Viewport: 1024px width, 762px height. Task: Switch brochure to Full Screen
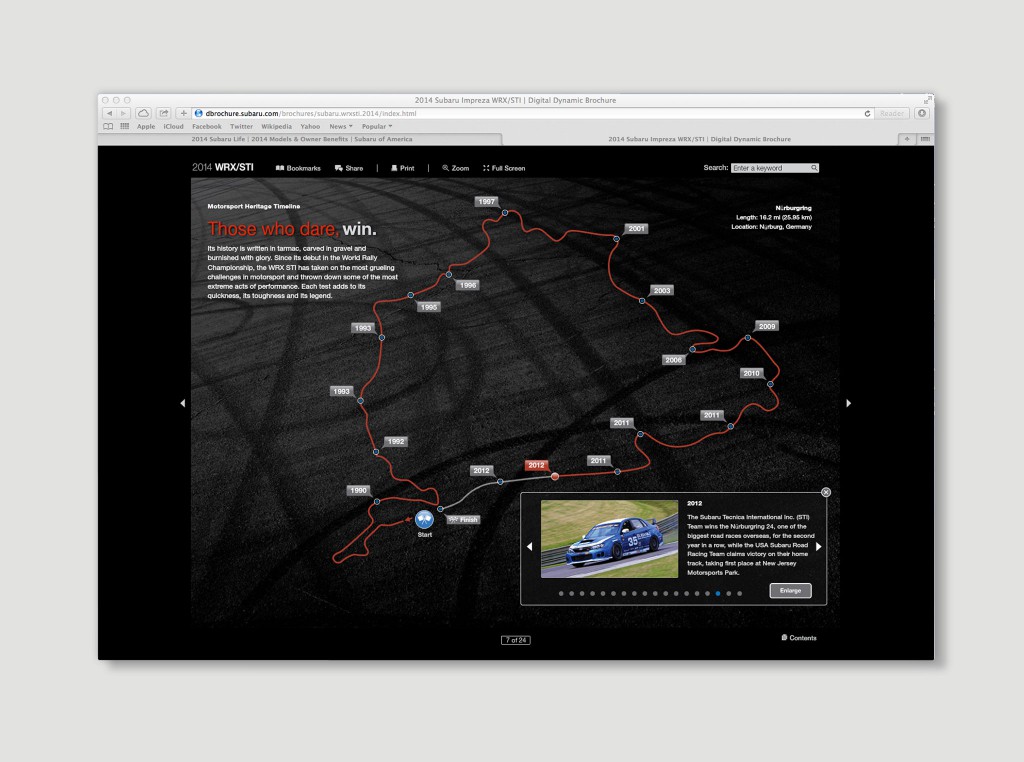tap(504, 168)
